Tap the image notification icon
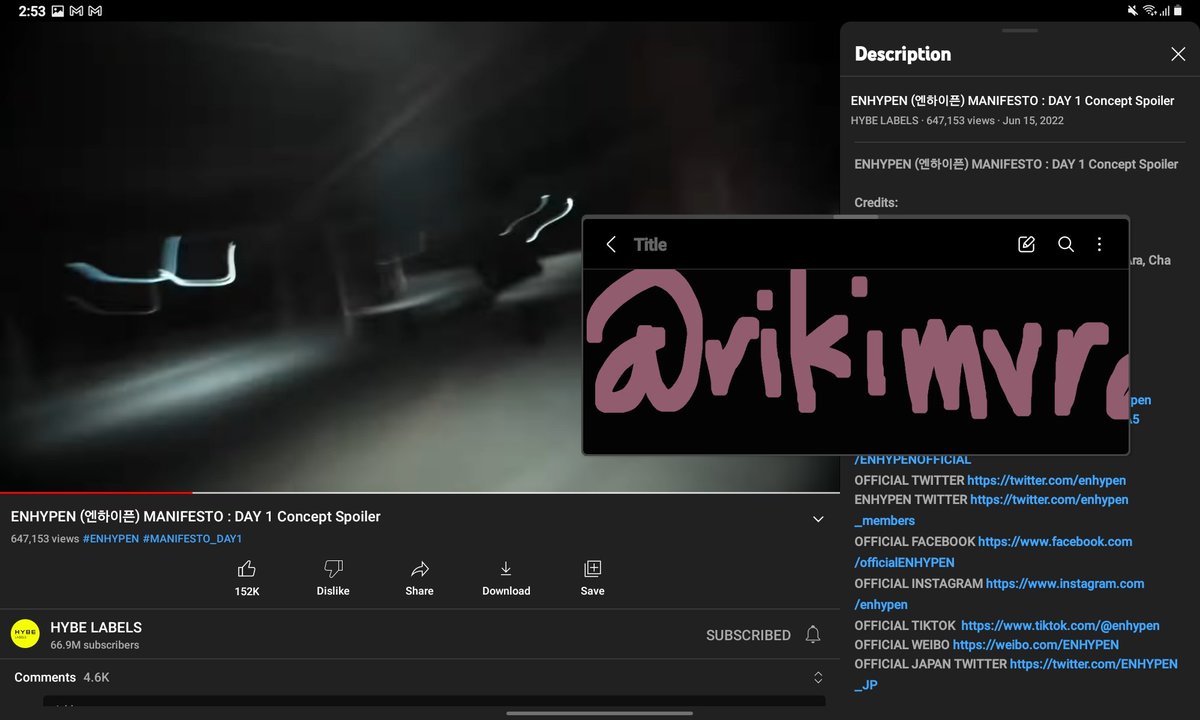The width and height of the screenshot is (1200, 720). 57,10
